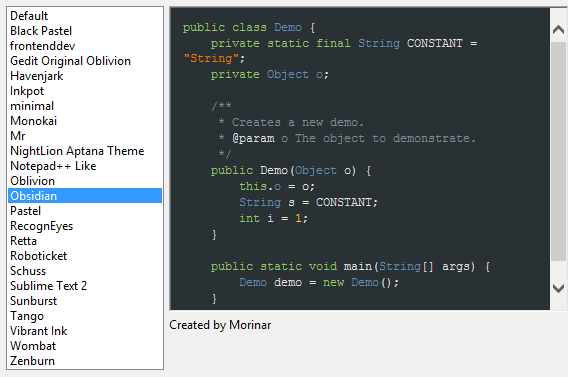Click 'this.o = o;' line in preview
This screenshot has width=568, height=377.
277,186
